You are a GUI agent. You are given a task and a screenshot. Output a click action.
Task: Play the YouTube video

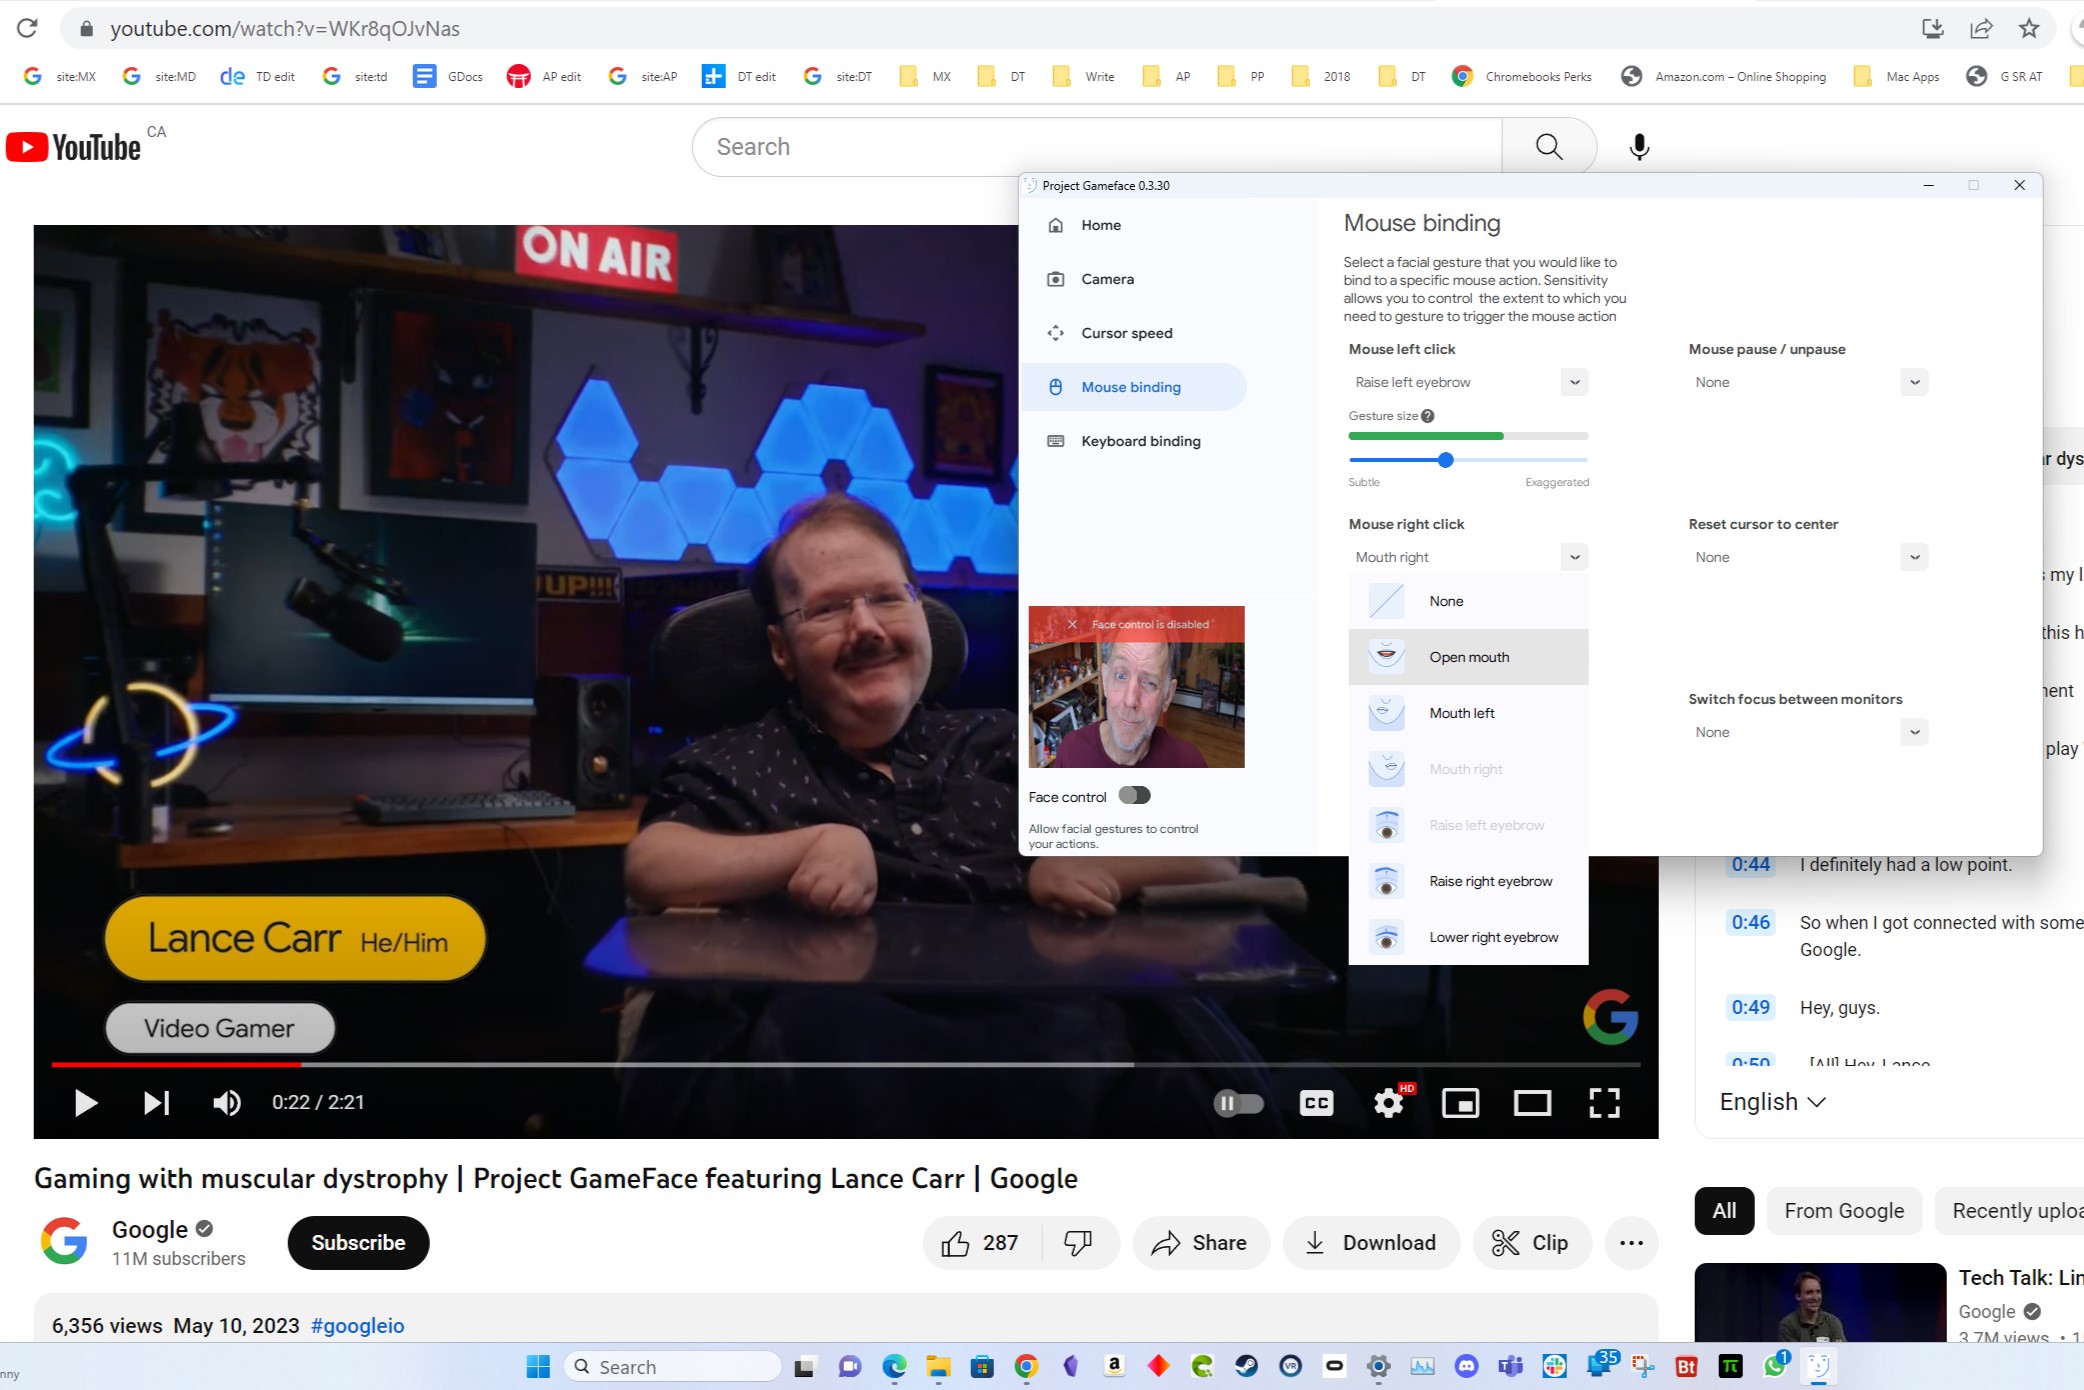[86, 1102]
